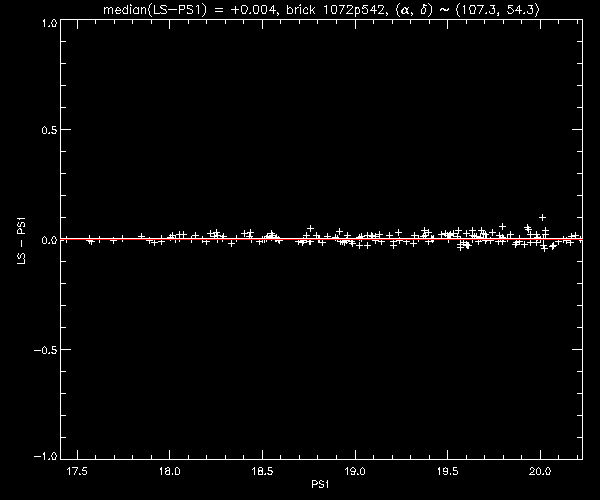The image size is (600, 500).
Task: Click the y-axis tick label 0.5
Action: pos(49,130)
